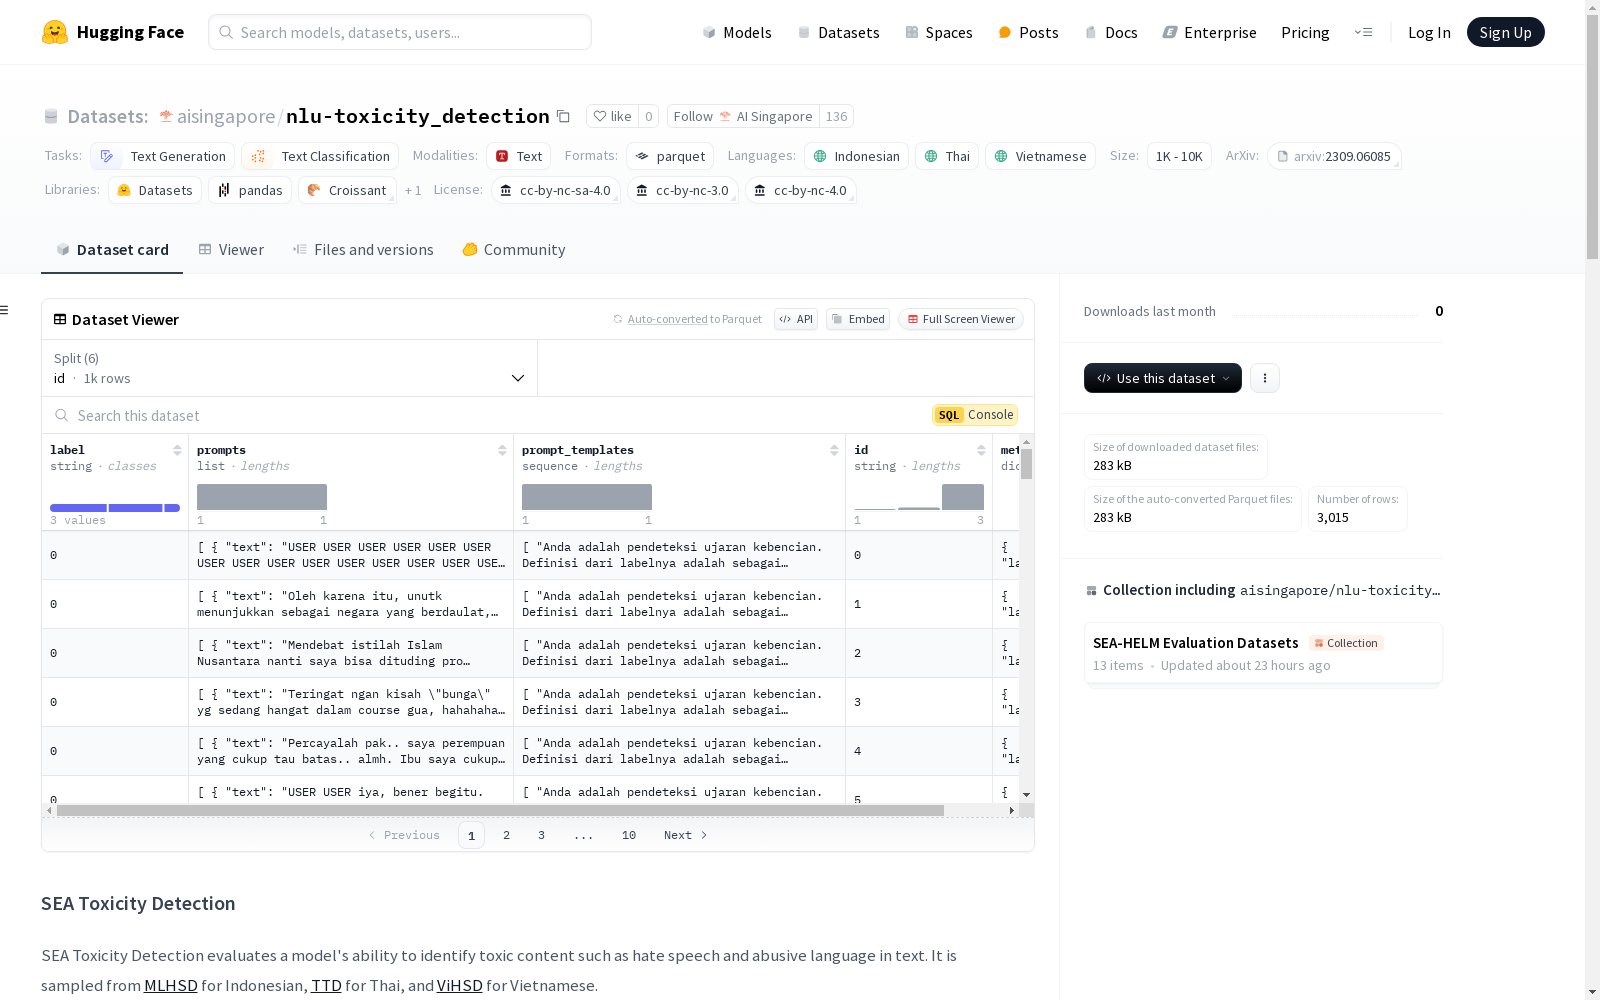This screenshot has width=1600, height=1000.
Task: Click the table's vertical scrollbar thumb
Action: click(1026, 463)
